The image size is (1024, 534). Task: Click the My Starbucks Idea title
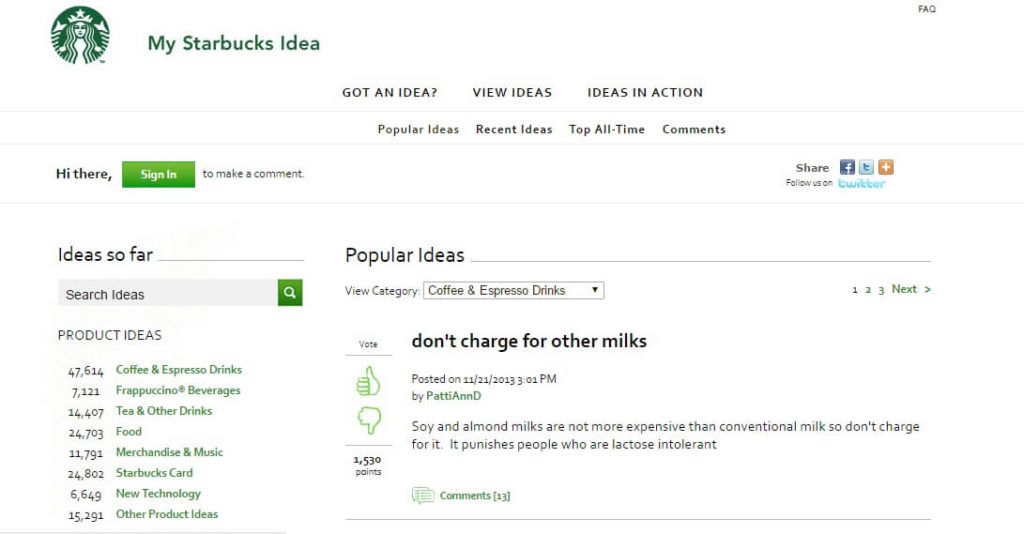click(x=234, y=43)
